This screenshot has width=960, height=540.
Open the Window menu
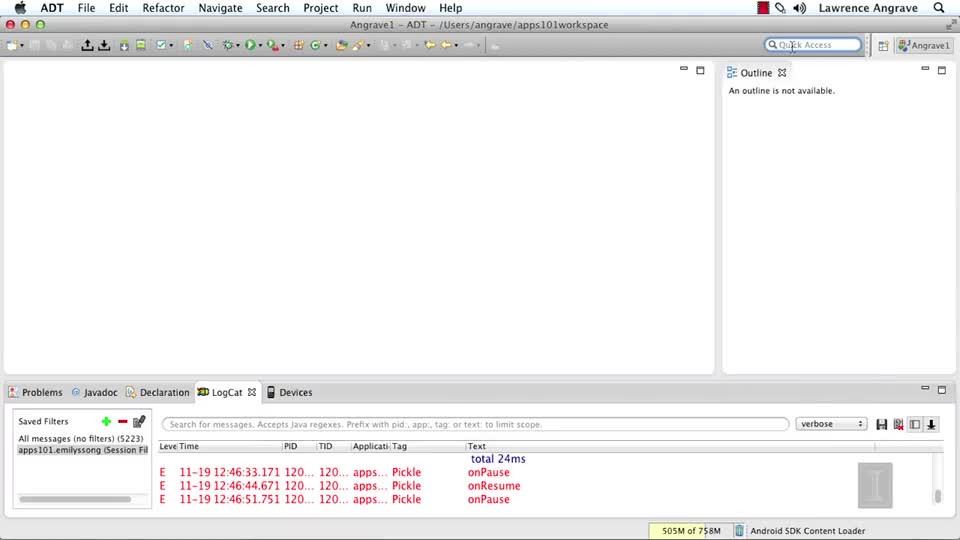[405, 8]
